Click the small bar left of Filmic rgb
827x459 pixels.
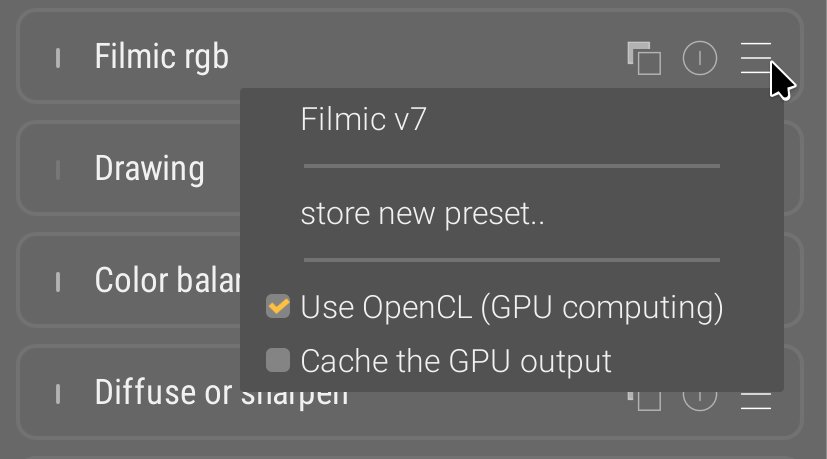click(58, 58)
